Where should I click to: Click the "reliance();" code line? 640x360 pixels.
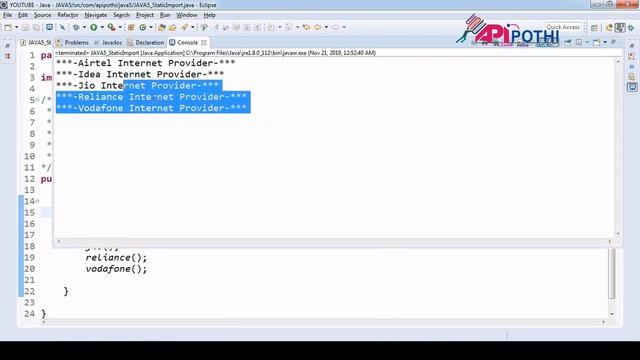coord(116,258)
